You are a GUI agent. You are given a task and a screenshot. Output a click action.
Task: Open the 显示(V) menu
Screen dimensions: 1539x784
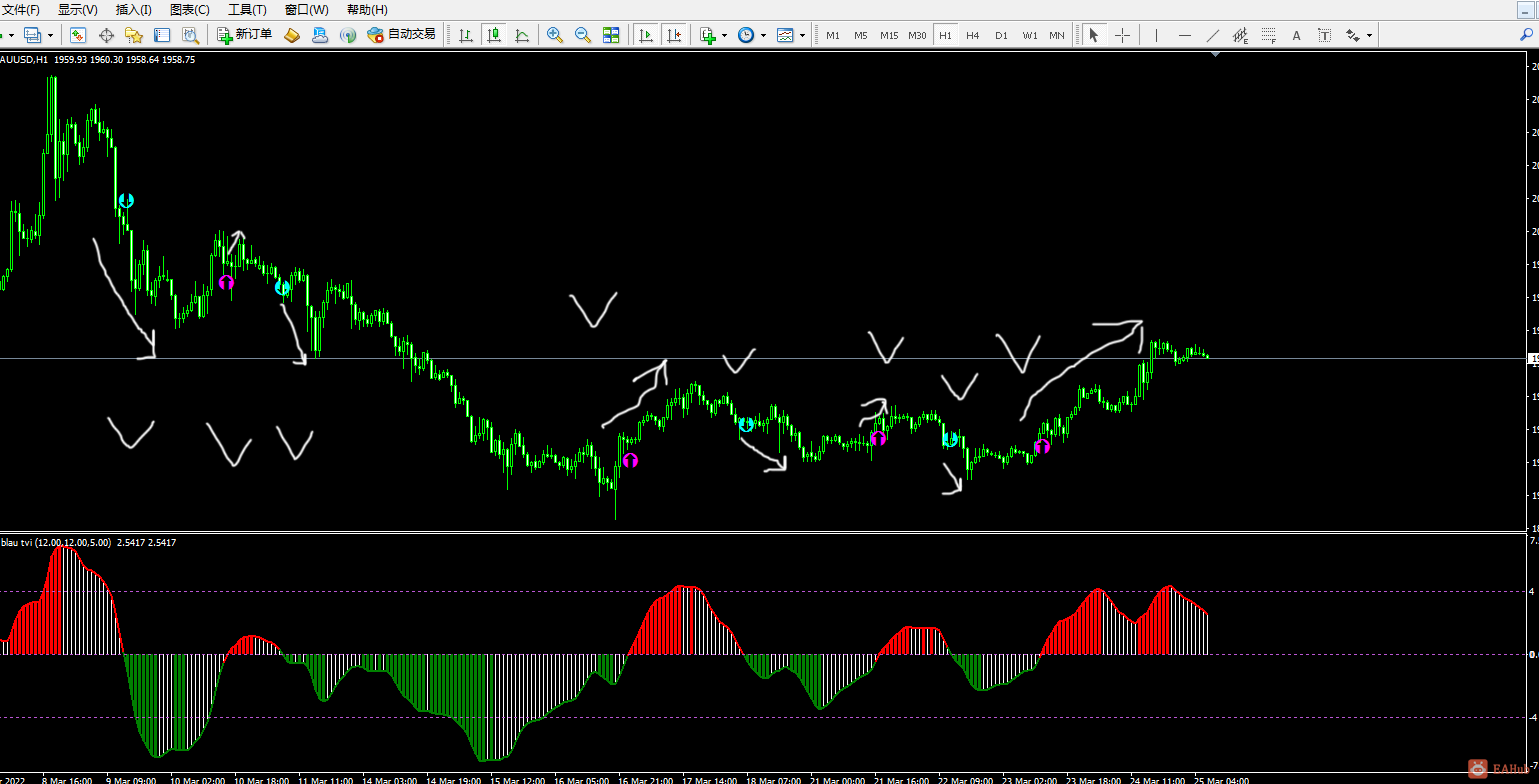click(x=77, y=9)
